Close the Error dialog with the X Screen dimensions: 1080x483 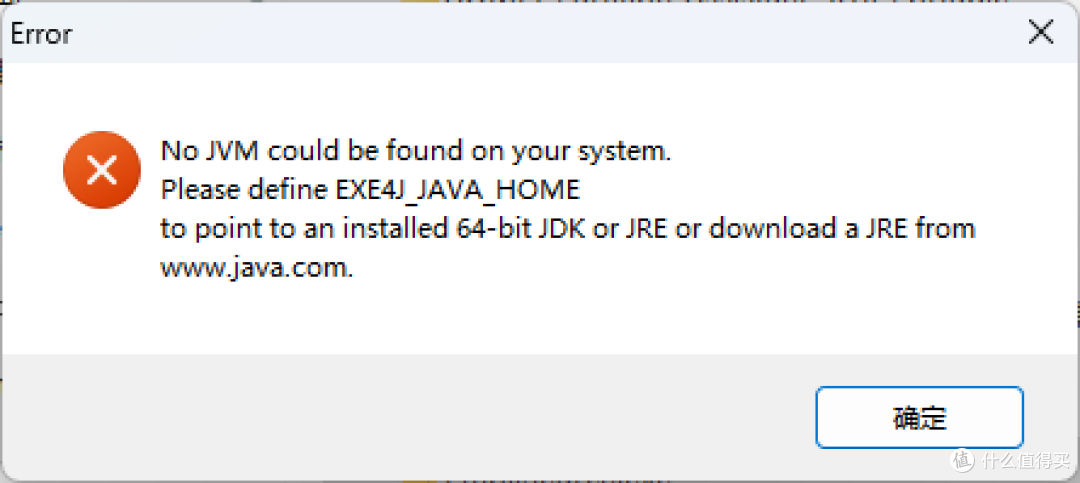(1040, 33)
